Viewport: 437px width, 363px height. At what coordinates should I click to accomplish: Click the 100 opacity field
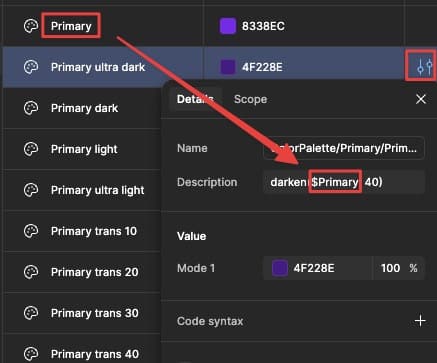(x=390, y=268)
